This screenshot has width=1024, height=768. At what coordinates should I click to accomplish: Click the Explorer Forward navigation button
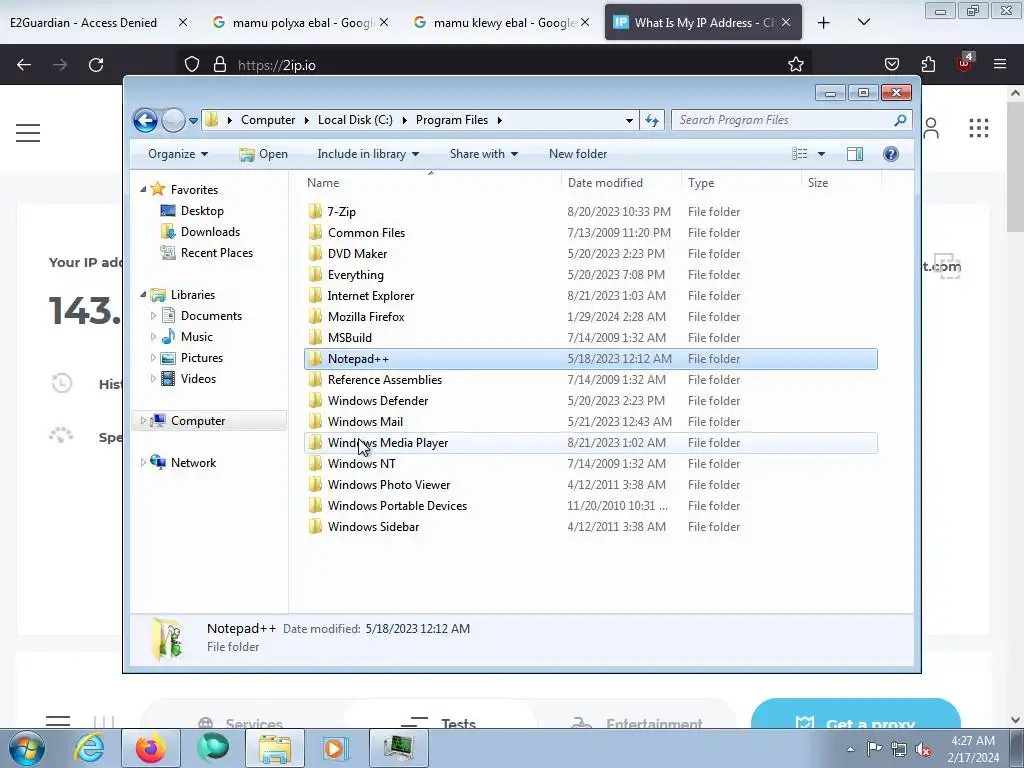click(x=173, y=120)
